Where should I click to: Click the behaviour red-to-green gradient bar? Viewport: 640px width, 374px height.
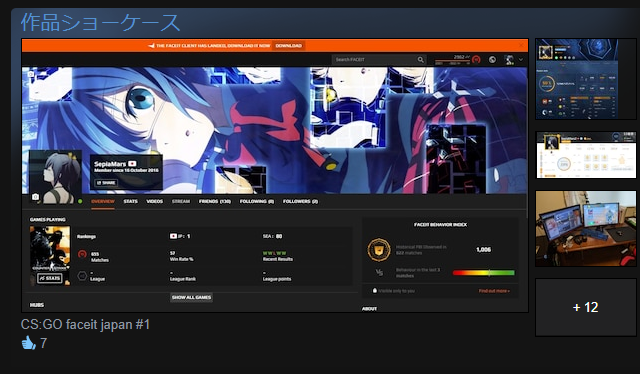click(484, 273)
